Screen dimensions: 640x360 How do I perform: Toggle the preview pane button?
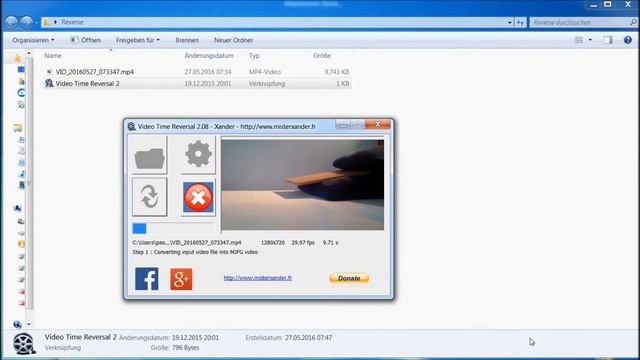pyautogui.click(x=608, y=40)
